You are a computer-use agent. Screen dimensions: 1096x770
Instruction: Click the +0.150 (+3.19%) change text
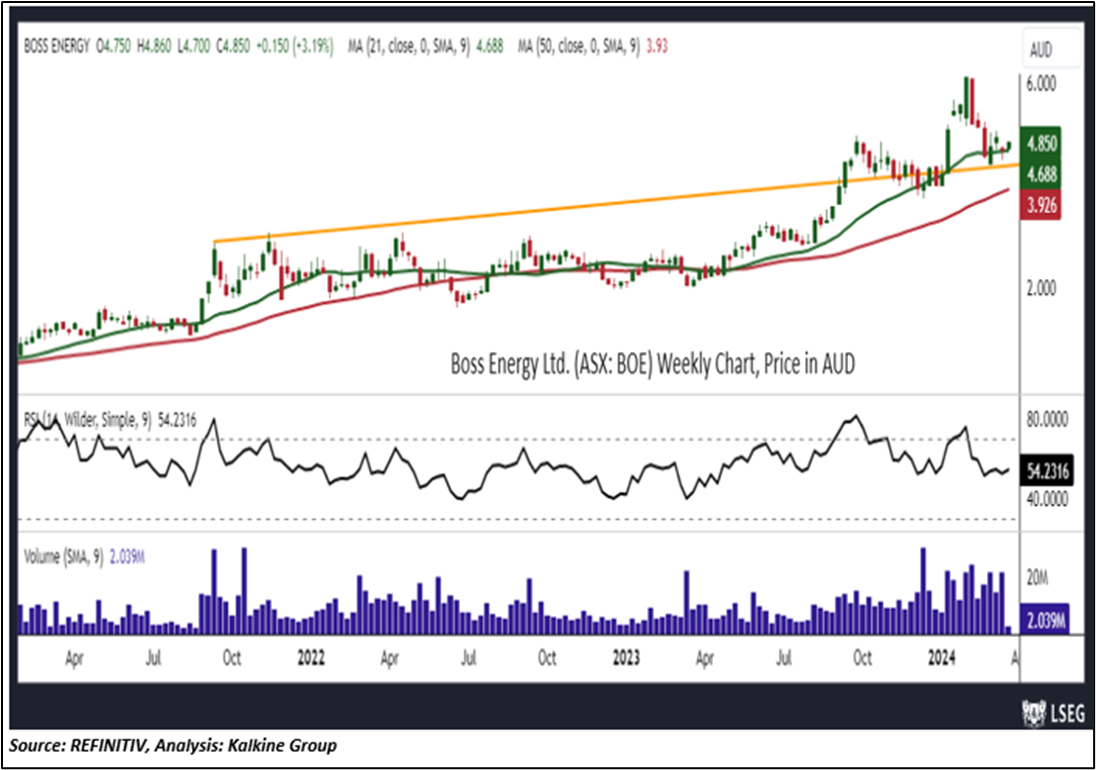(294, 46)
